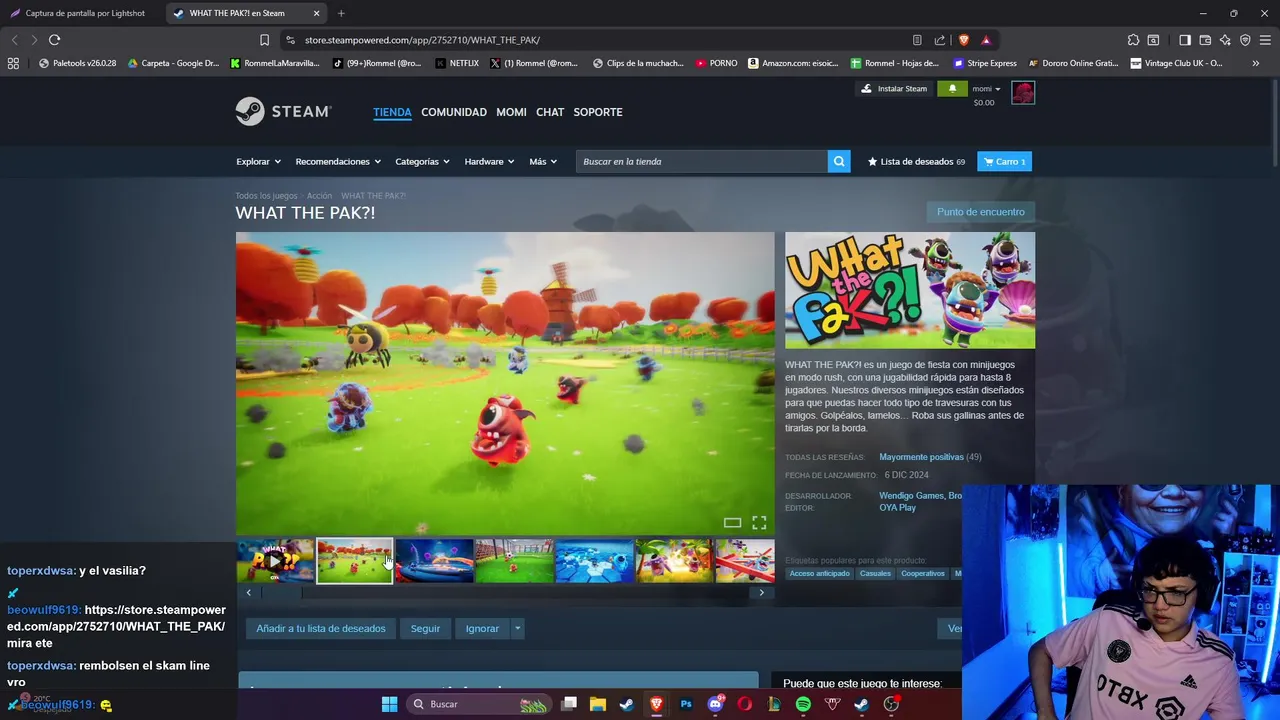Click the theater mode icon on screenshot viewer
Screen dimensions: 1280x720
[732, 522]
